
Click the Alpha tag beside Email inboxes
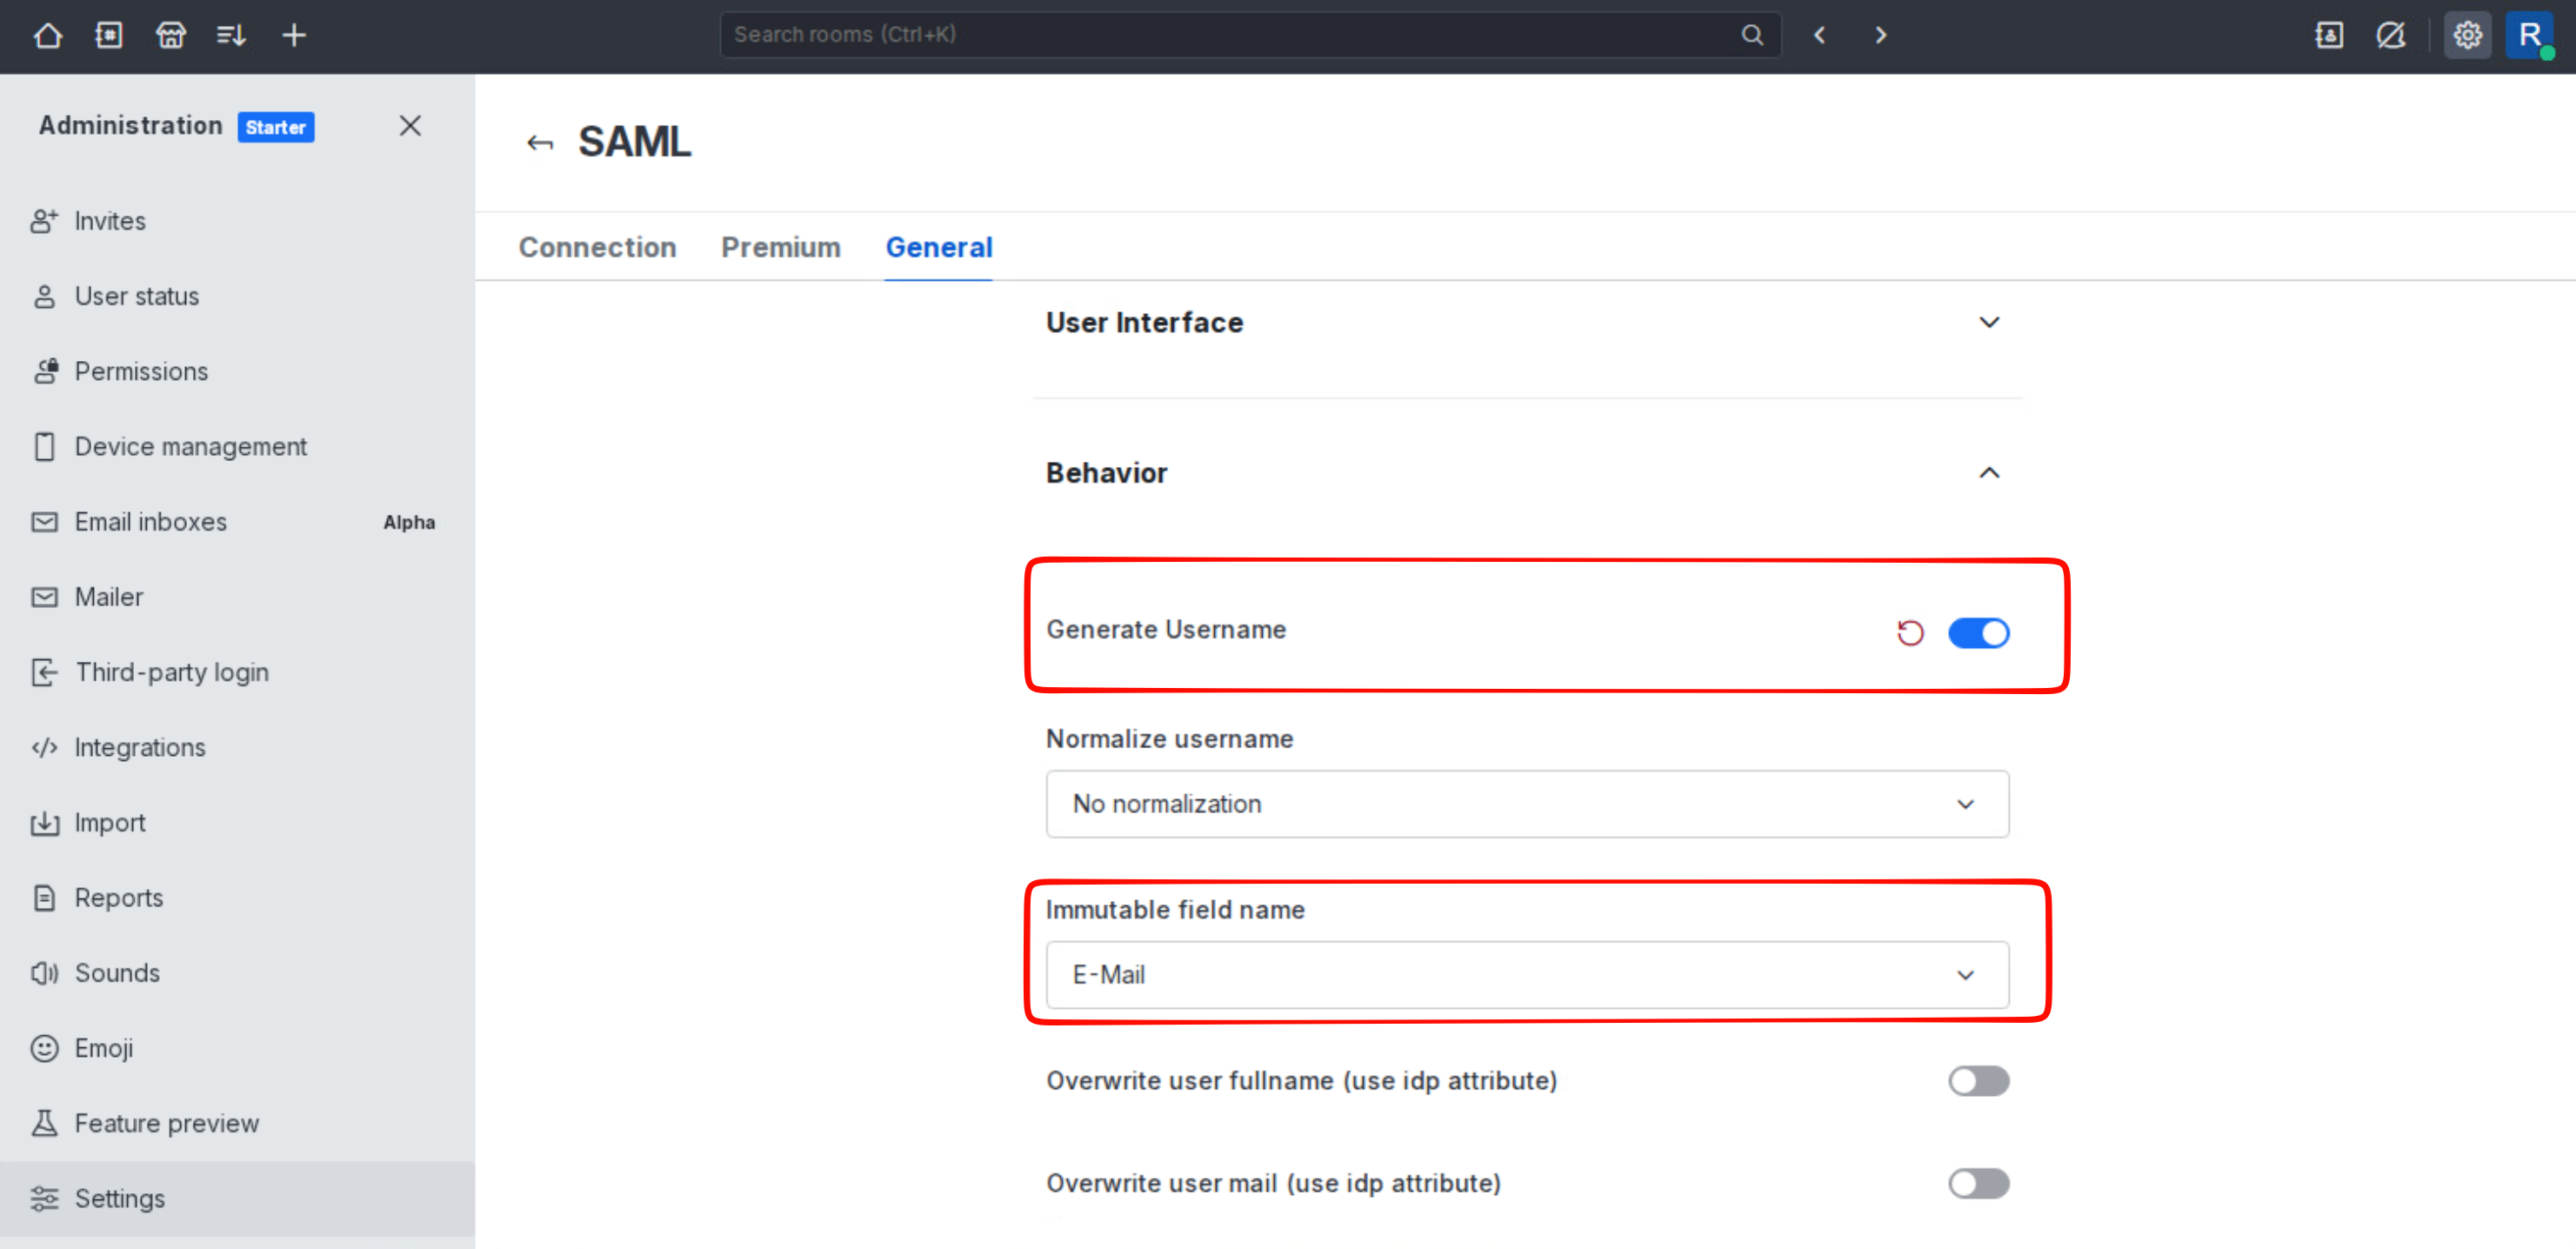click(409, 522)
